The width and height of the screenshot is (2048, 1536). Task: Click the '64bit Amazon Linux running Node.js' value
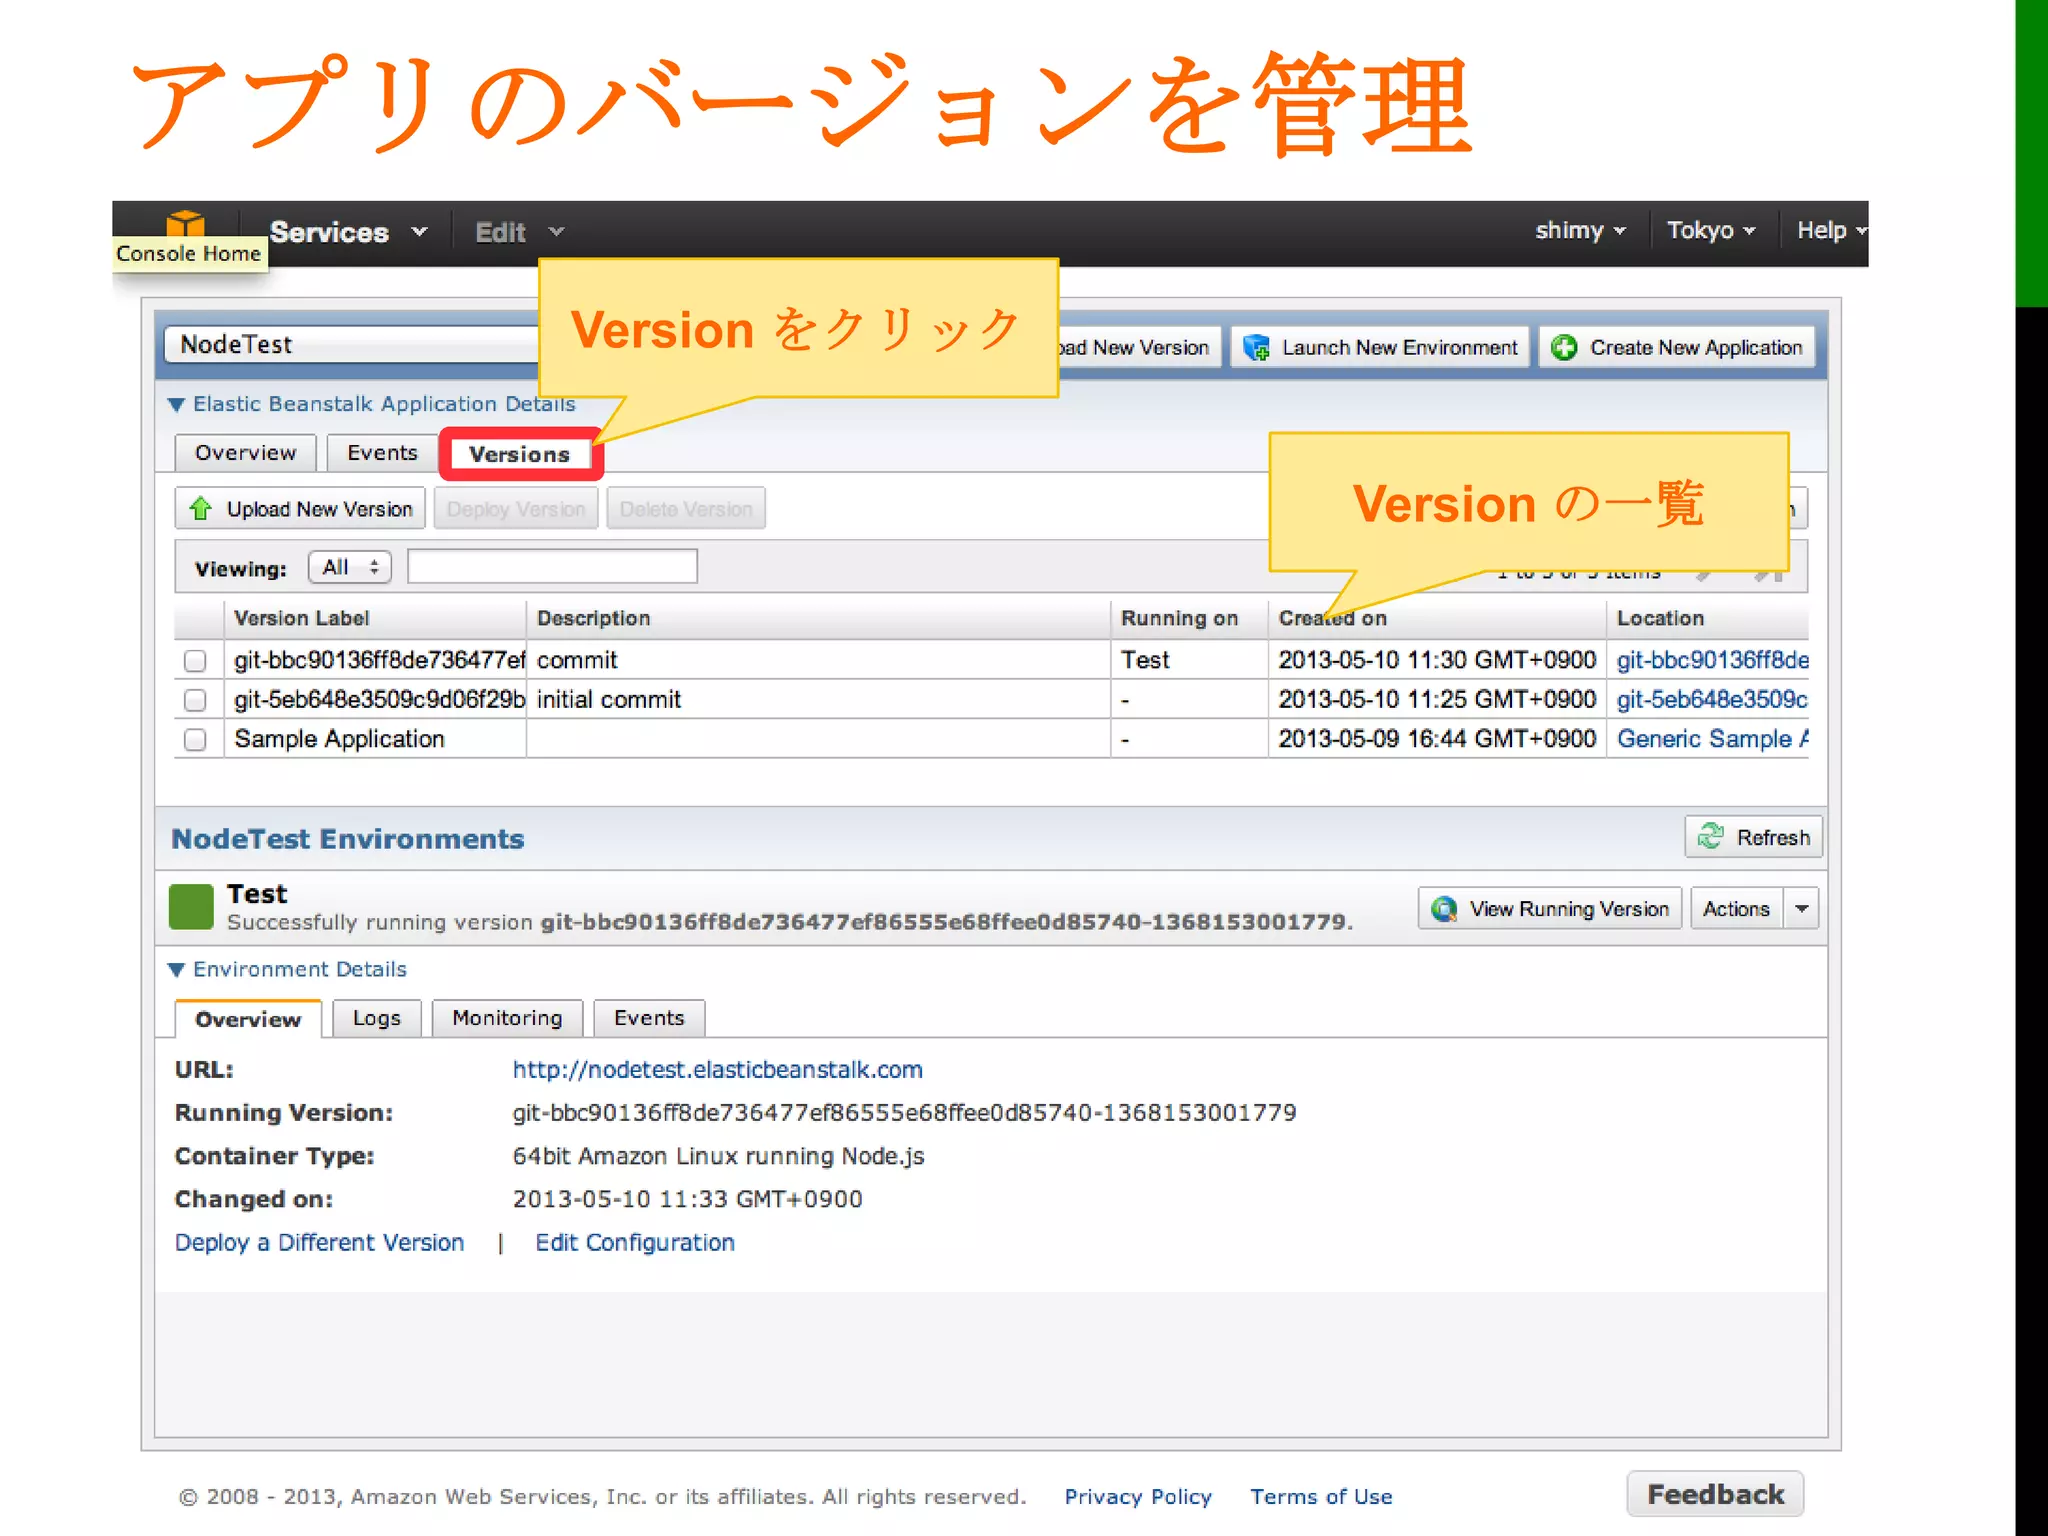[x=718, y=1156]
